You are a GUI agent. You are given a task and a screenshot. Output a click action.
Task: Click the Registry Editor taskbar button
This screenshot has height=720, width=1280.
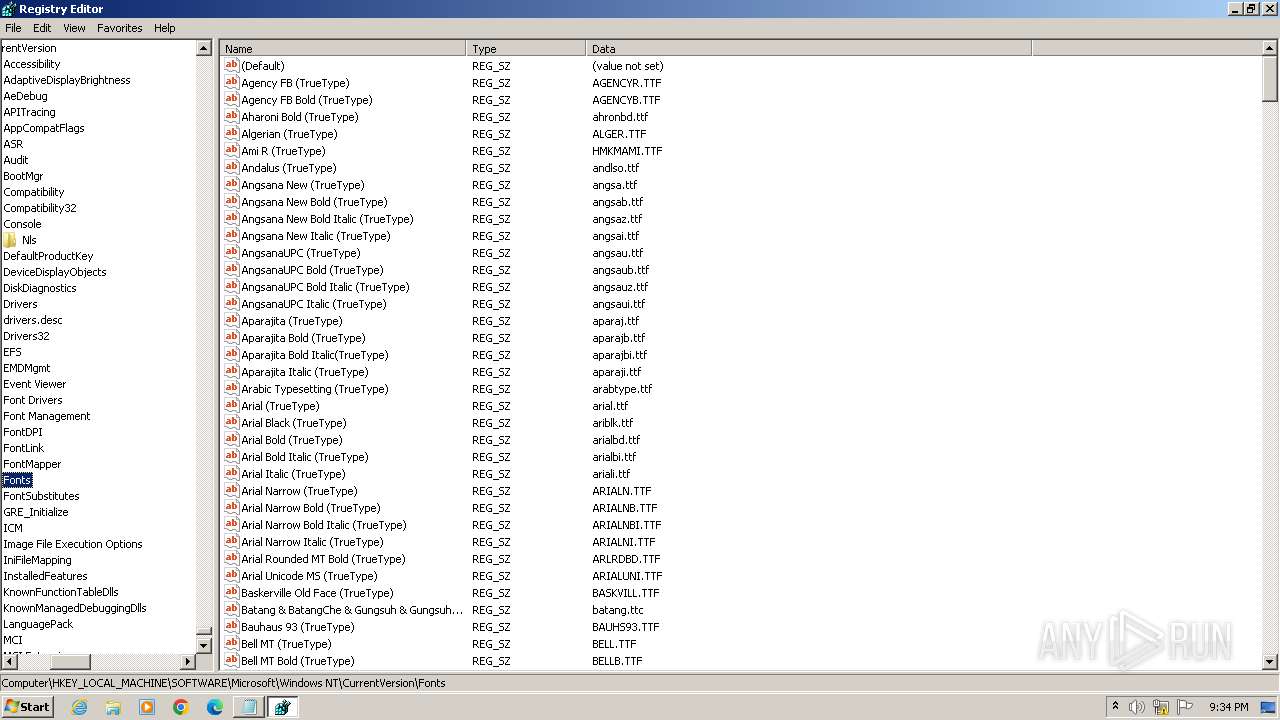pos(282,707)
